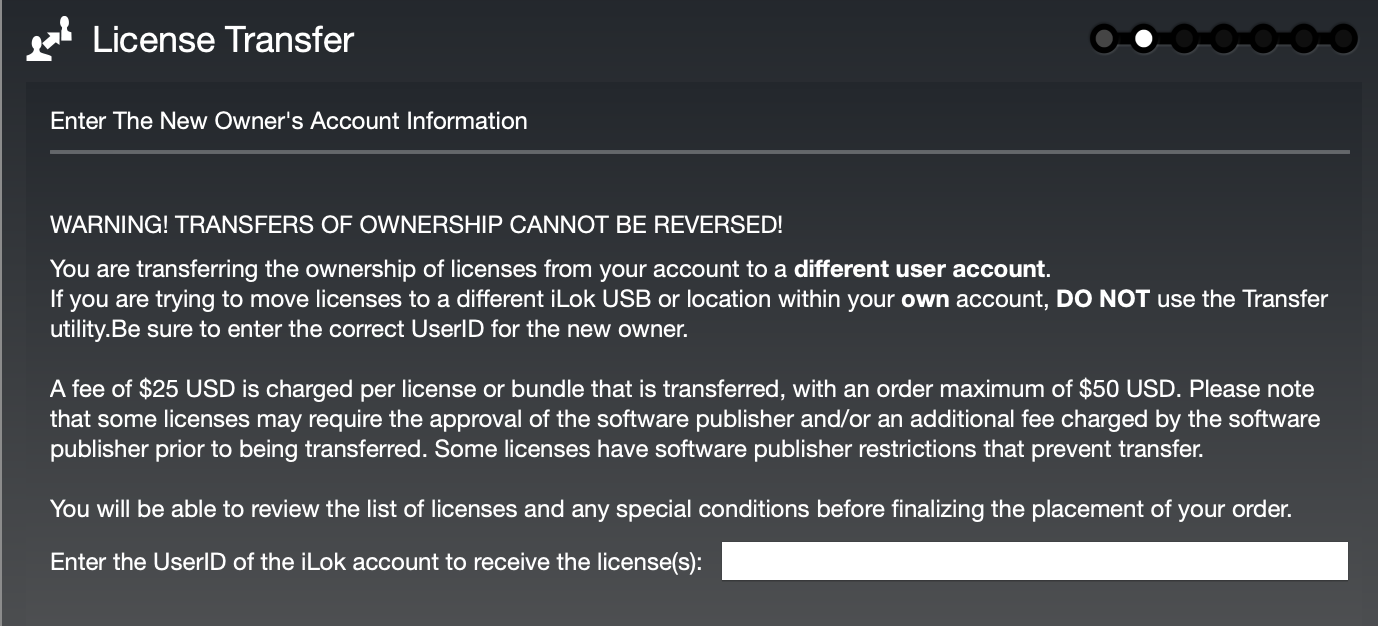Click the divider line under the heading
This screenshot has width=1378, height=626.
pos(699,152)
